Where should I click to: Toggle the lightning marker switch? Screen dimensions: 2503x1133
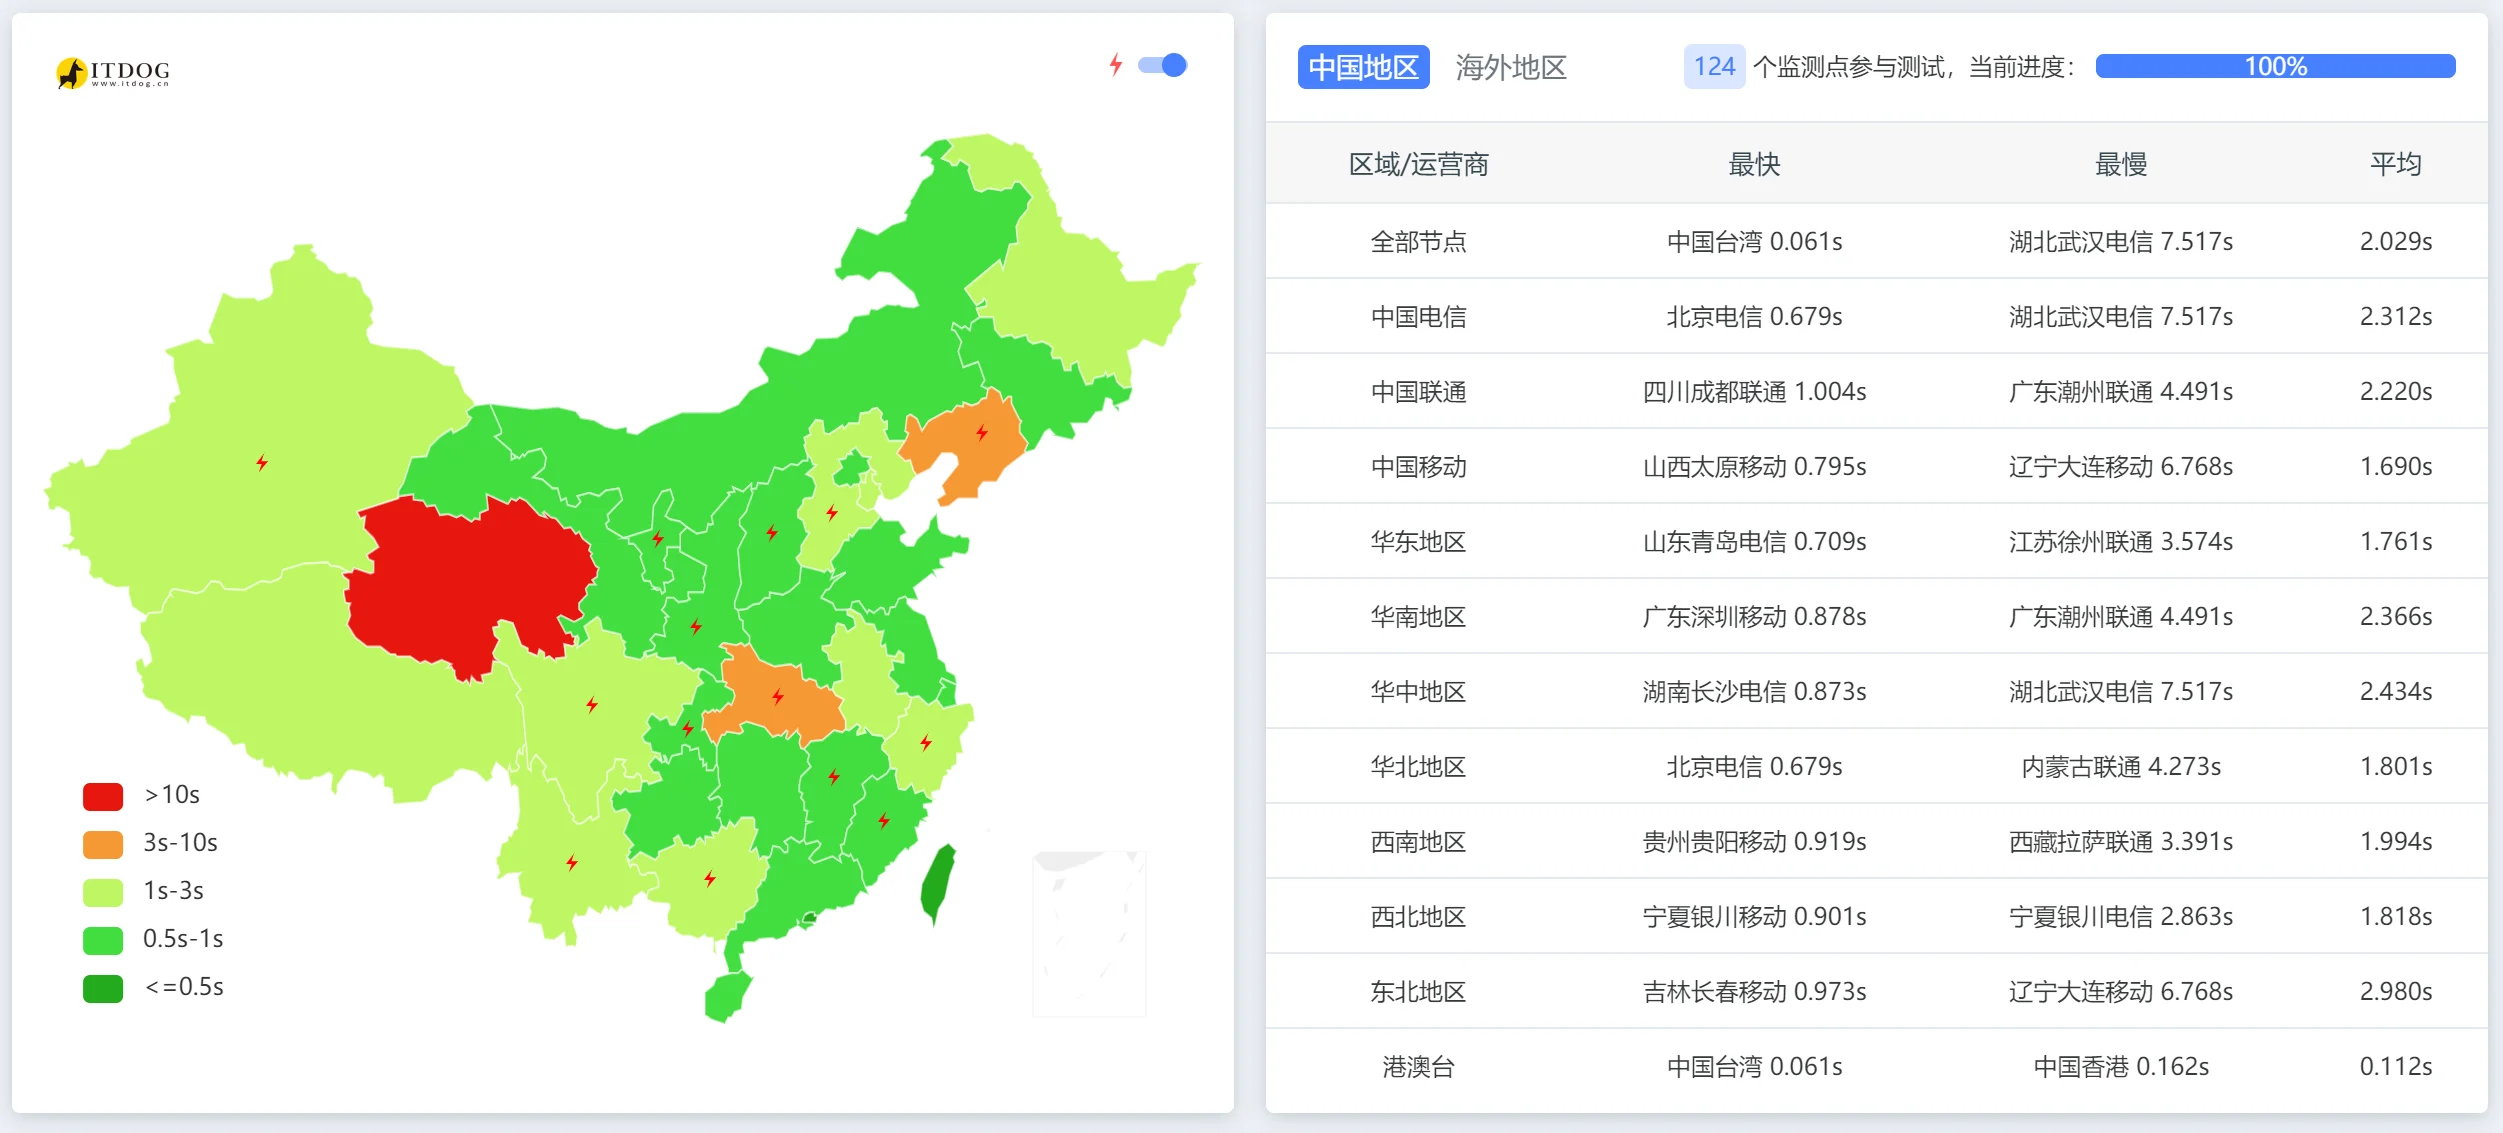(x=1162, y=66)
